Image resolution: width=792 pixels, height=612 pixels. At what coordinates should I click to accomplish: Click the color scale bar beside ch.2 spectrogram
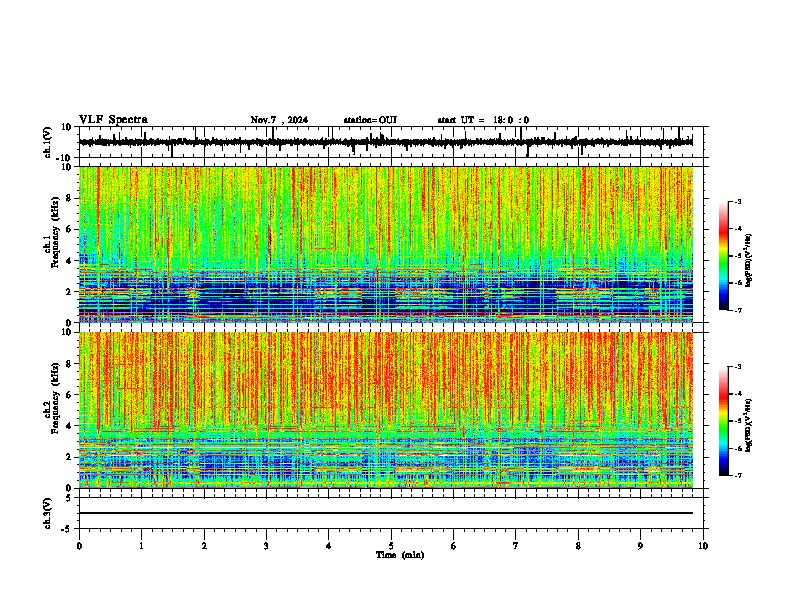724,421
